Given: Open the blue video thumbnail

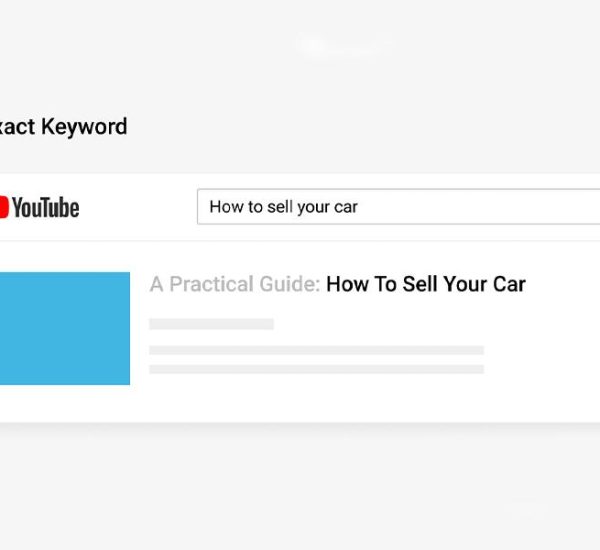Looking at the screenshot, I should click(64, 328).
